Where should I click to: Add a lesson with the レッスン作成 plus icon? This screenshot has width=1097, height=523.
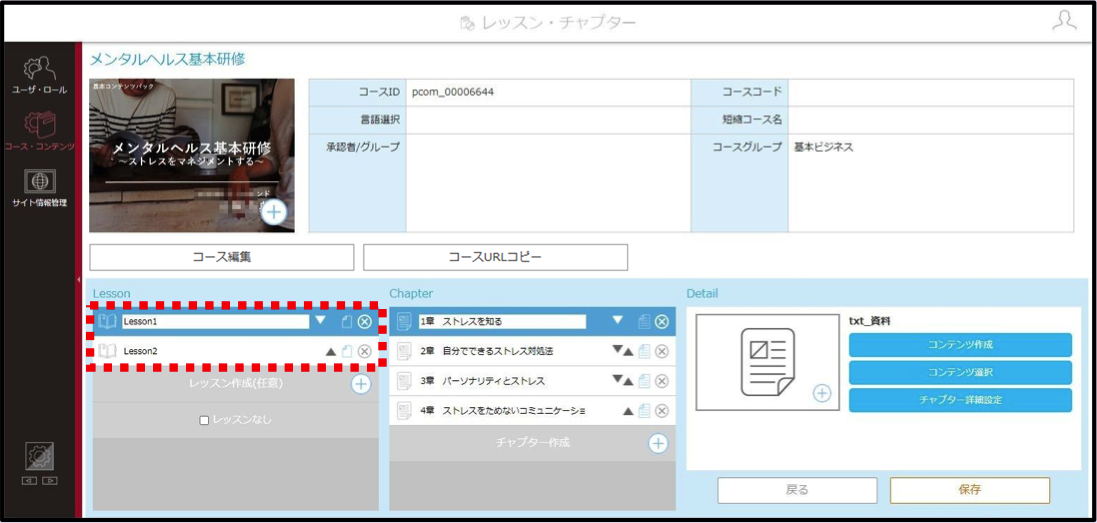pyautogui.click(x=360, y=384)
